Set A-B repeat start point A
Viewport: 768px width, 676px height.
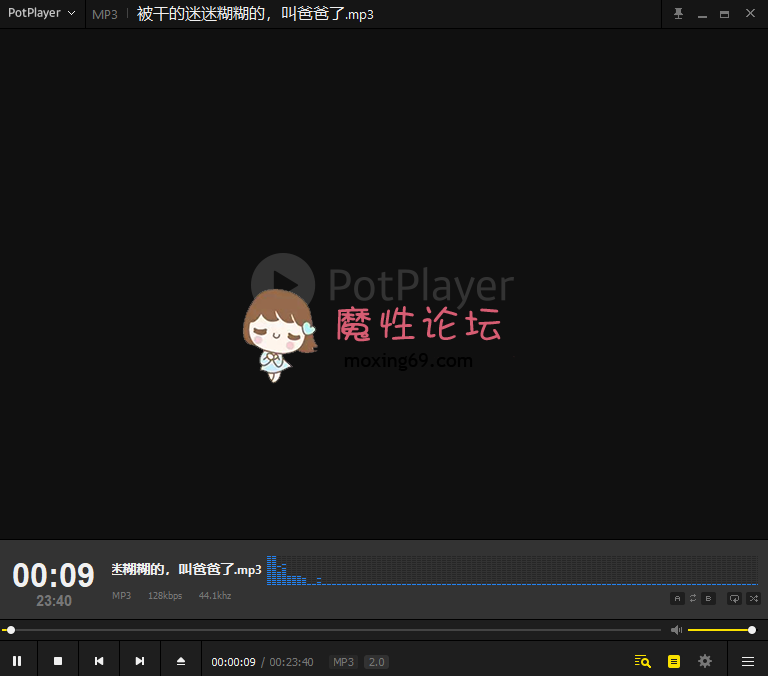click(x=677, y=599)
